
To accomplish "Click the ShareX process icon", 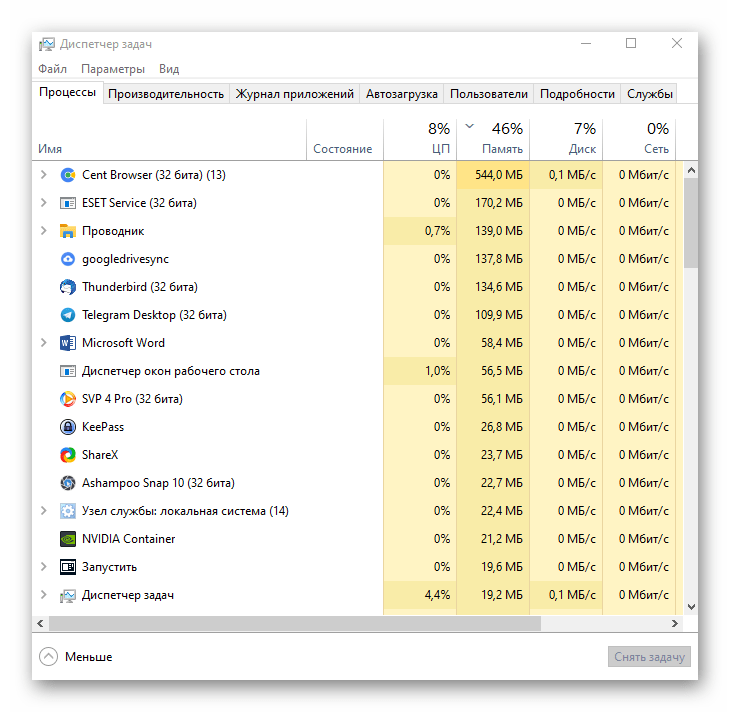I will 68,455.
